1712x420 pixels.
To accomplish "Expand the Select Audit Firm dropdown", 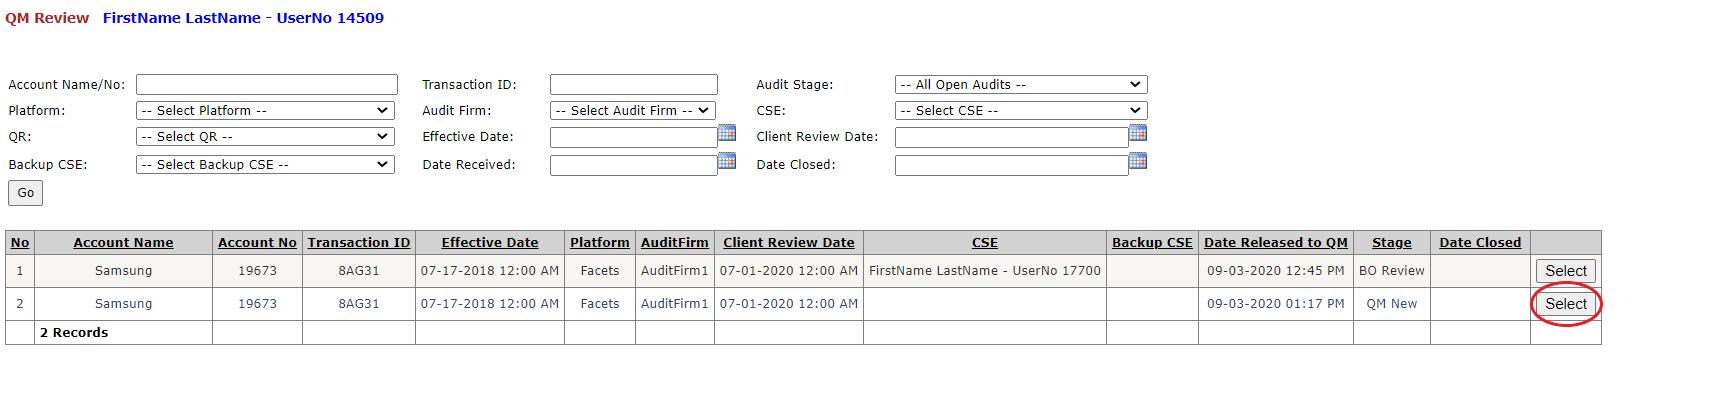I will (x=632, y=111).
